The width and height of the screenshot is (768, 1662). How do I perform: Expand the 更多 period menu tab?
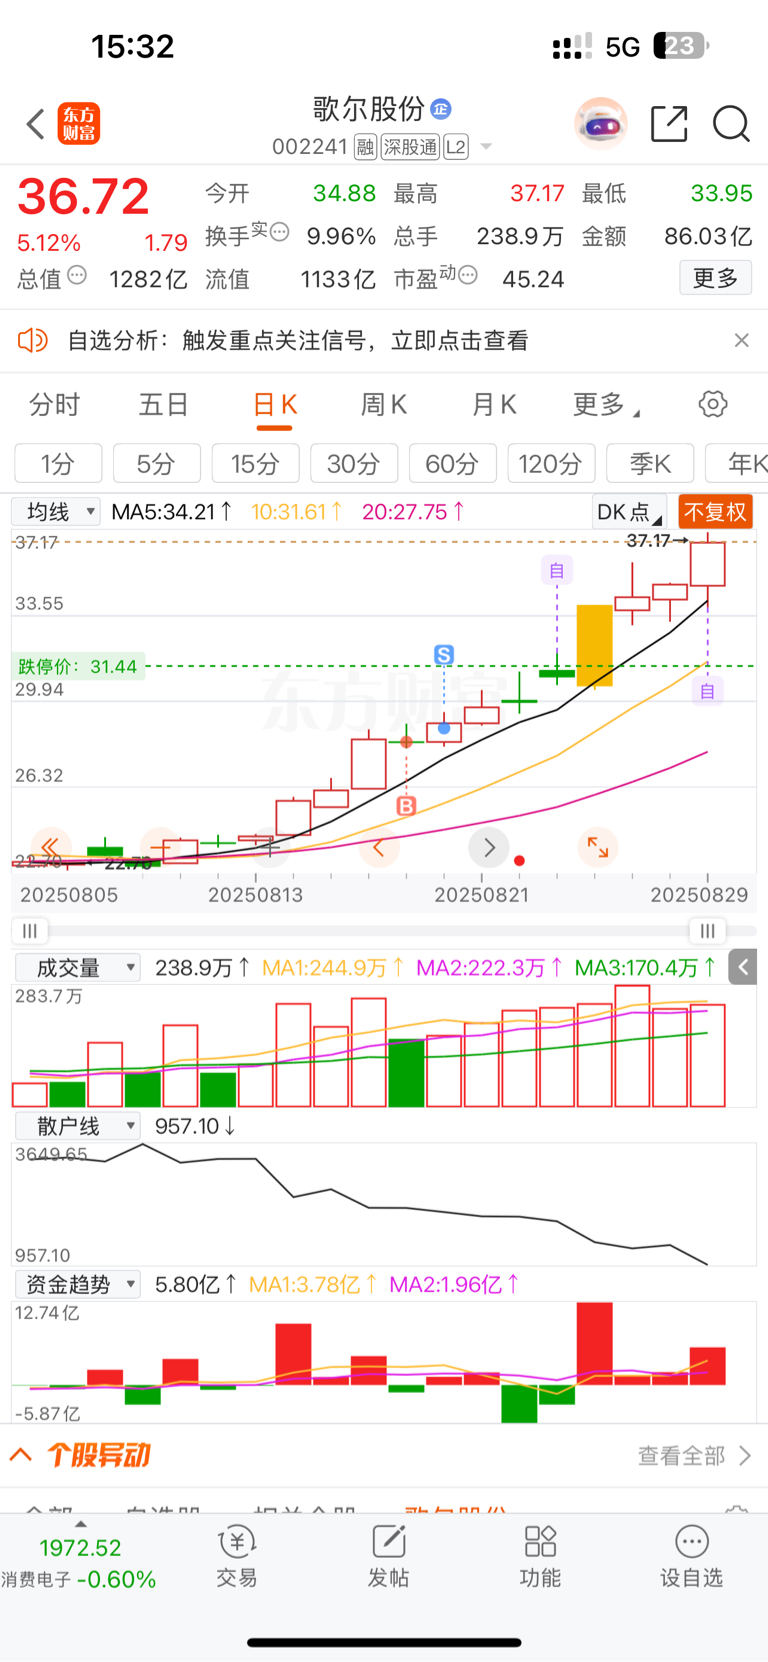click(606, 404)
